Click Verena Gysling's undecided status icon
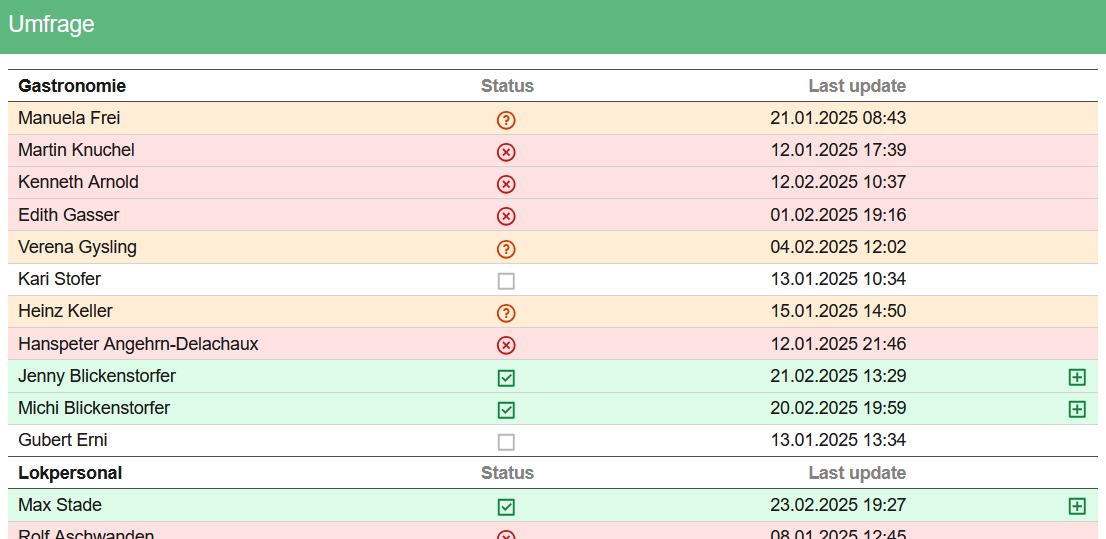Image resolution: width=1106 pixels, height=539 pixels. pos(506,249)
